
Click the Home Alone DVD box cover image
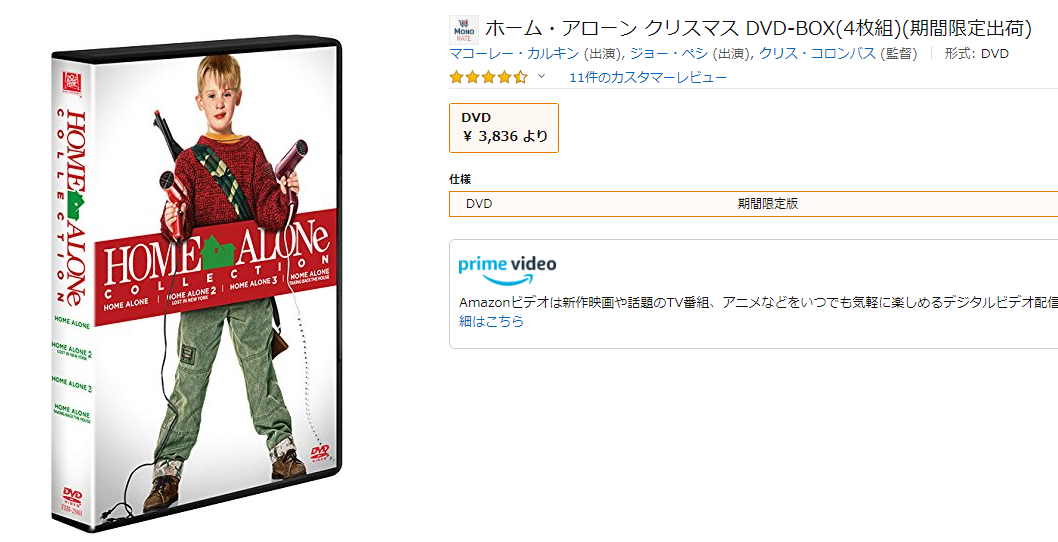click(x=196, y=283)
